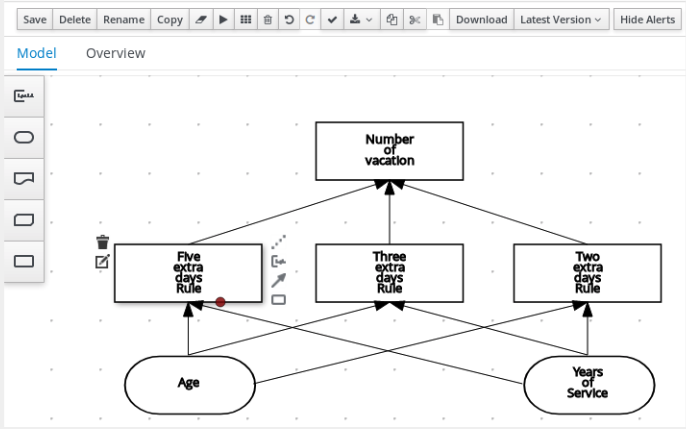This screenshot has height=429, width=686.
Task: Switch to the Overview tab
Action: pos(115,53)
